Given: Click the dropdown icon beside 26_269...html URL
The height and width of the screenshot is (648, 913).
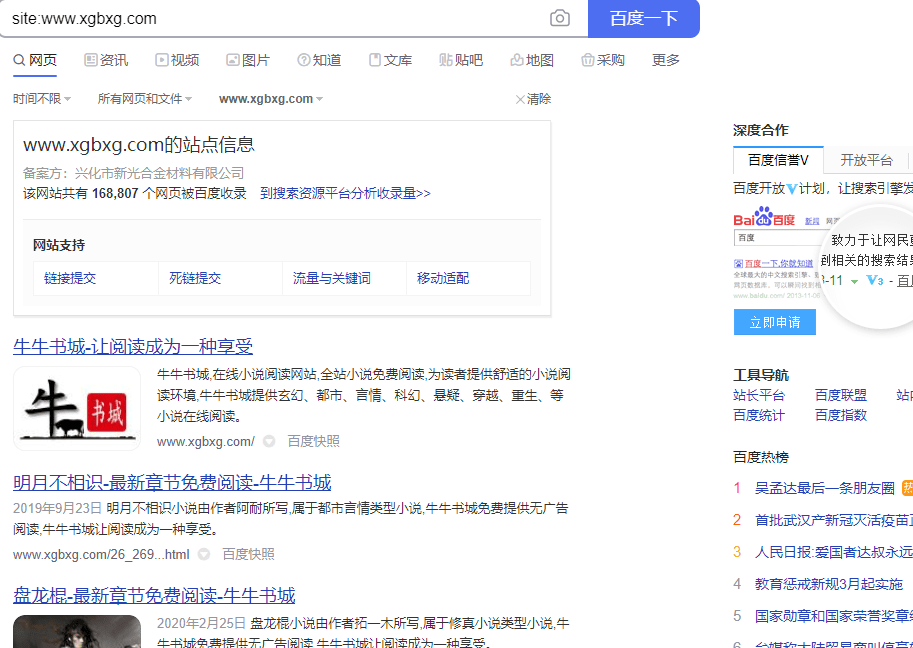Looking at the screenshot, I should (x=204, y=554).
